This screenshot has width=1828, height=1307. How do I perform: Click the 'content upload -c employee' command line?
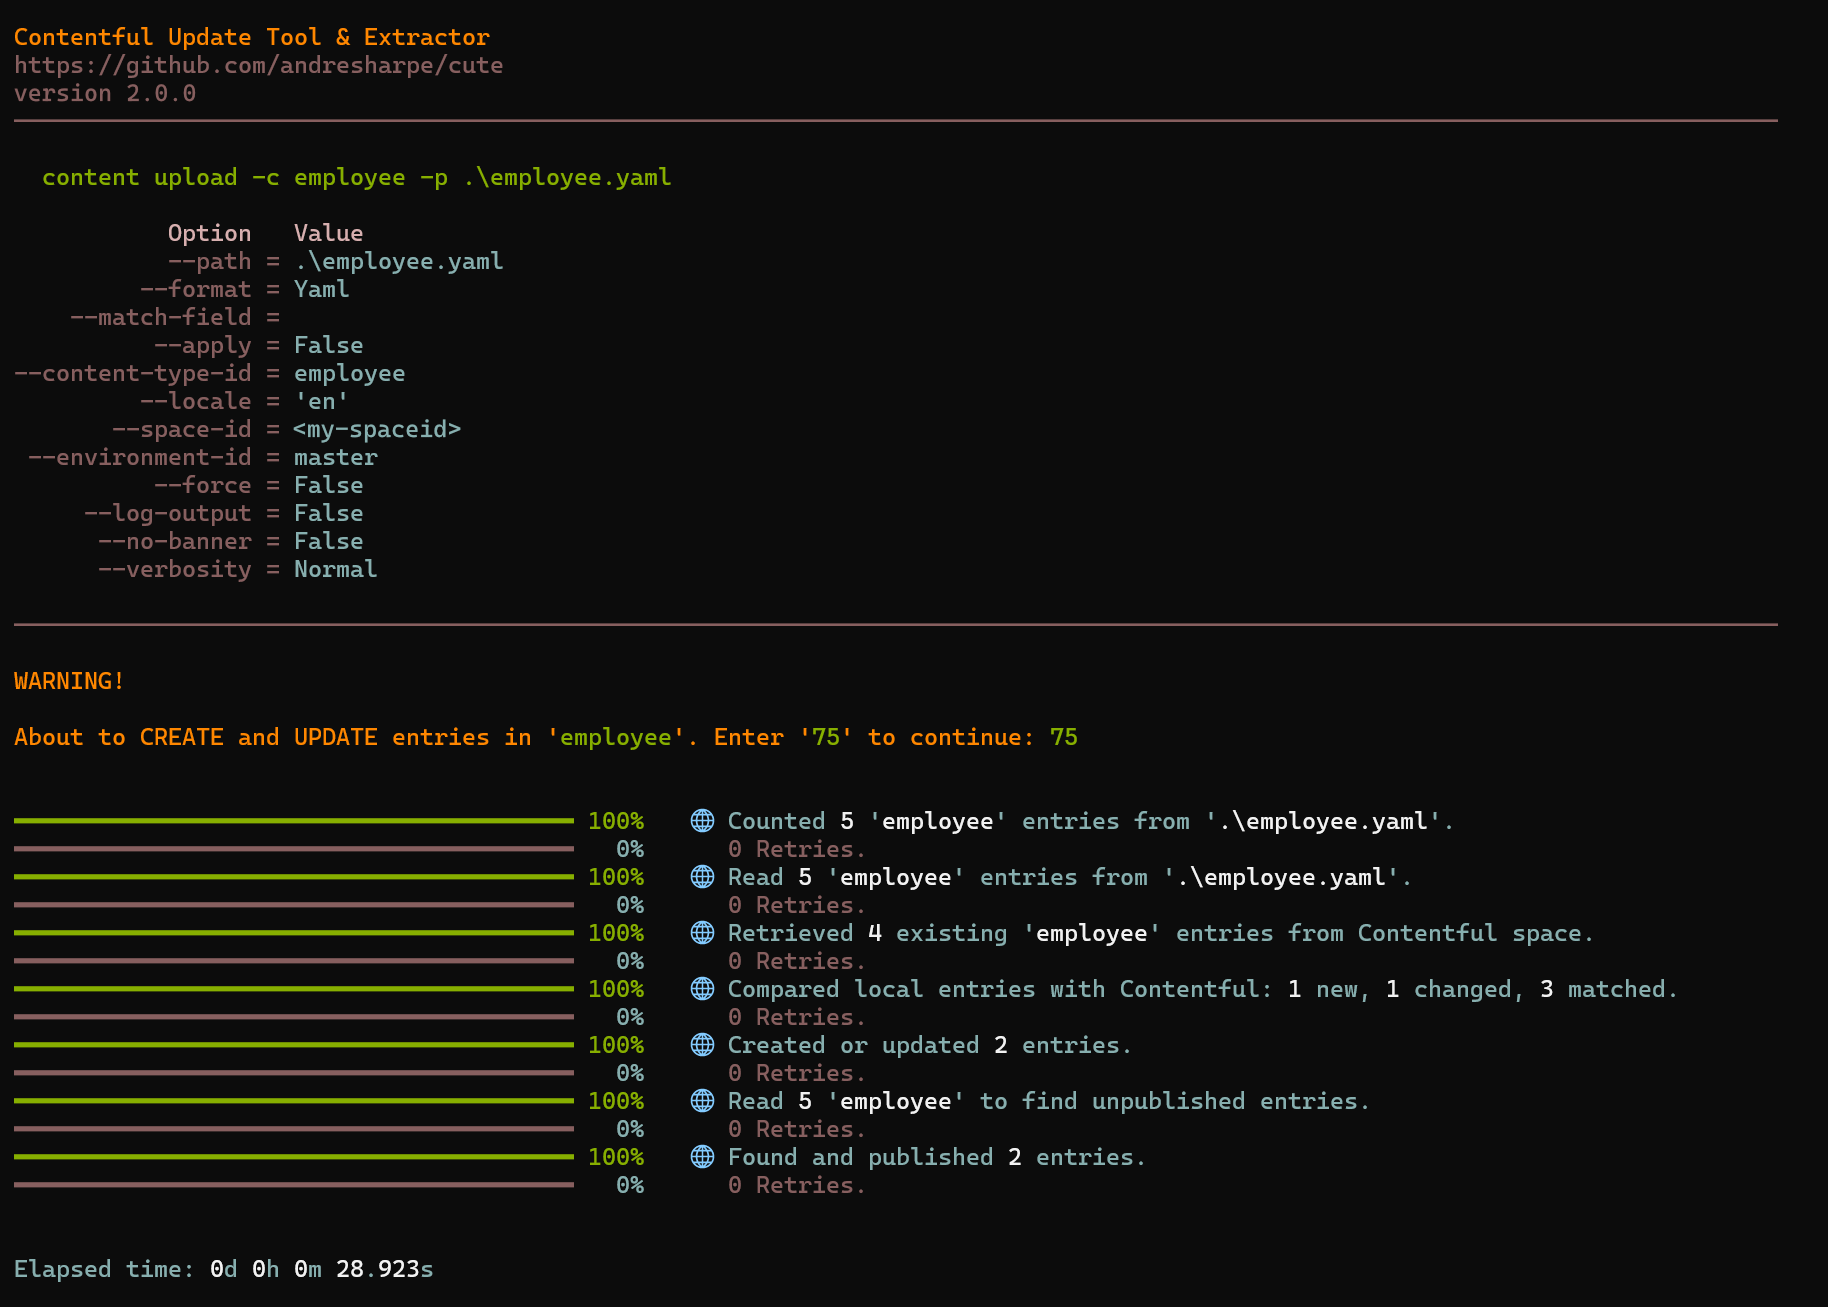[357, 177]
